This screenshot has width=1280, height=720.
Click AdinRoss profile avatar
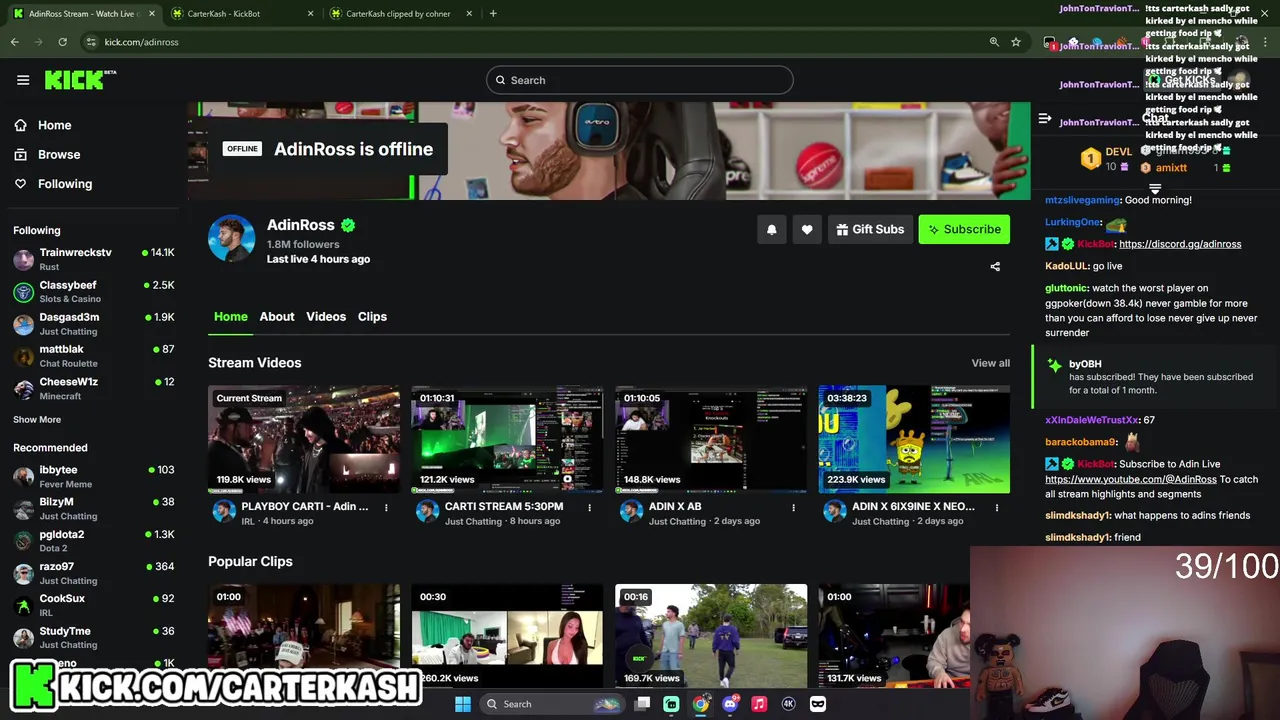(x=231, y=238)
